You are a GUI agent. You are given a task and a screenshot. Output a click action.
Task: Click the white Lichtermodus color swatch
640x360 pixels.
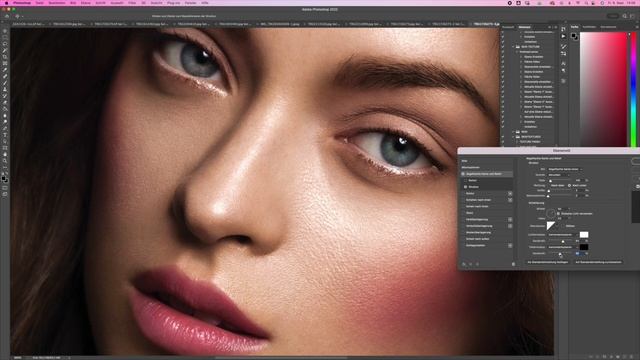tap(584, 235)
